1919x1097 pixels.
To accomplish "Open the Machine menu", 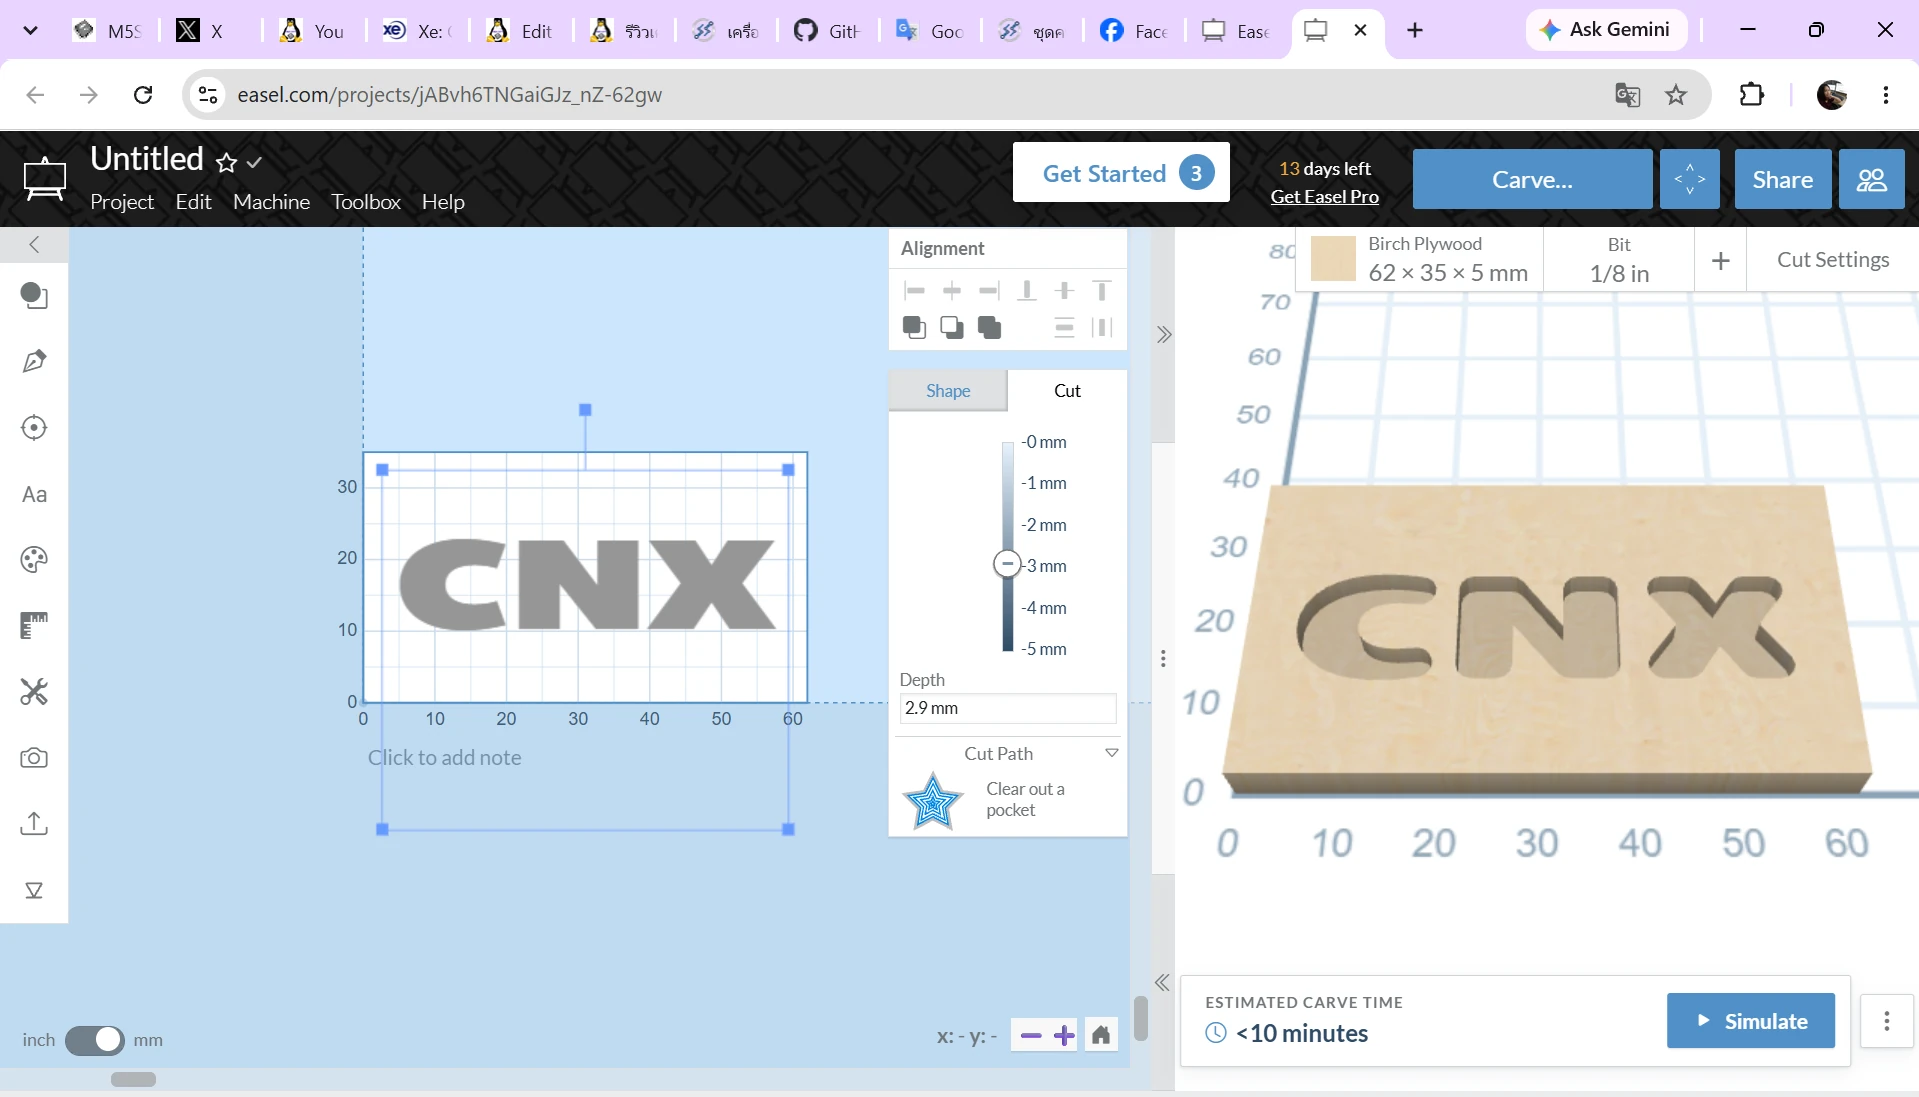I will coord(271,202).
